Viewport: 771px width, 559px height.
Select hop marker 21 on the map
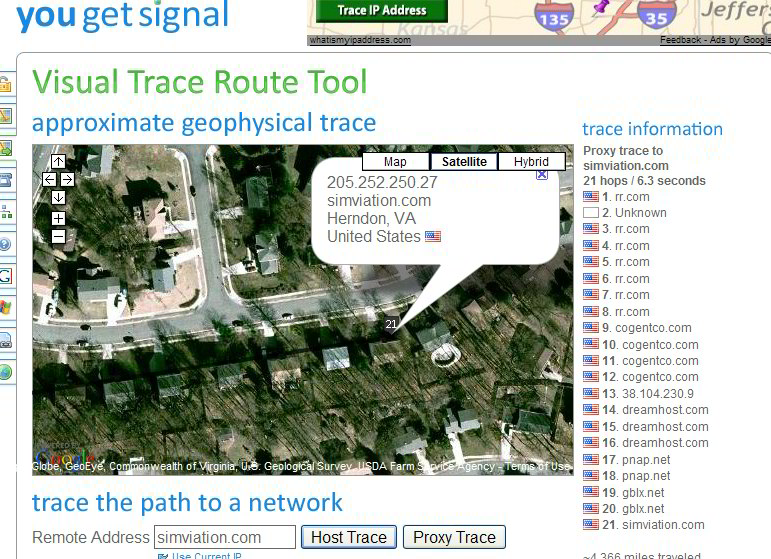(391, 324)
